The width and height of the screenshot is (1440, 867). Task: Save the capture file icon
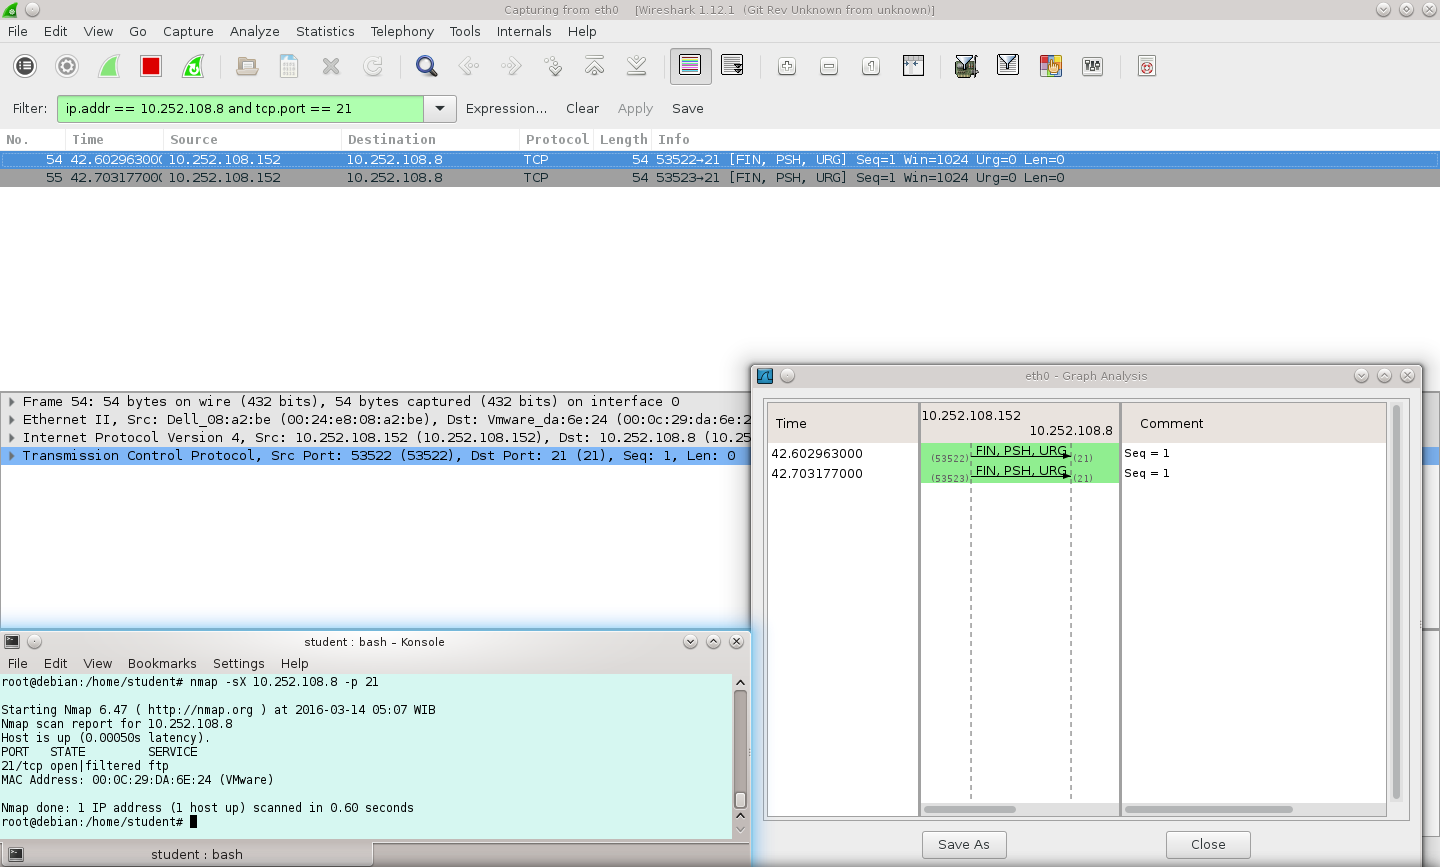[289, 67]
